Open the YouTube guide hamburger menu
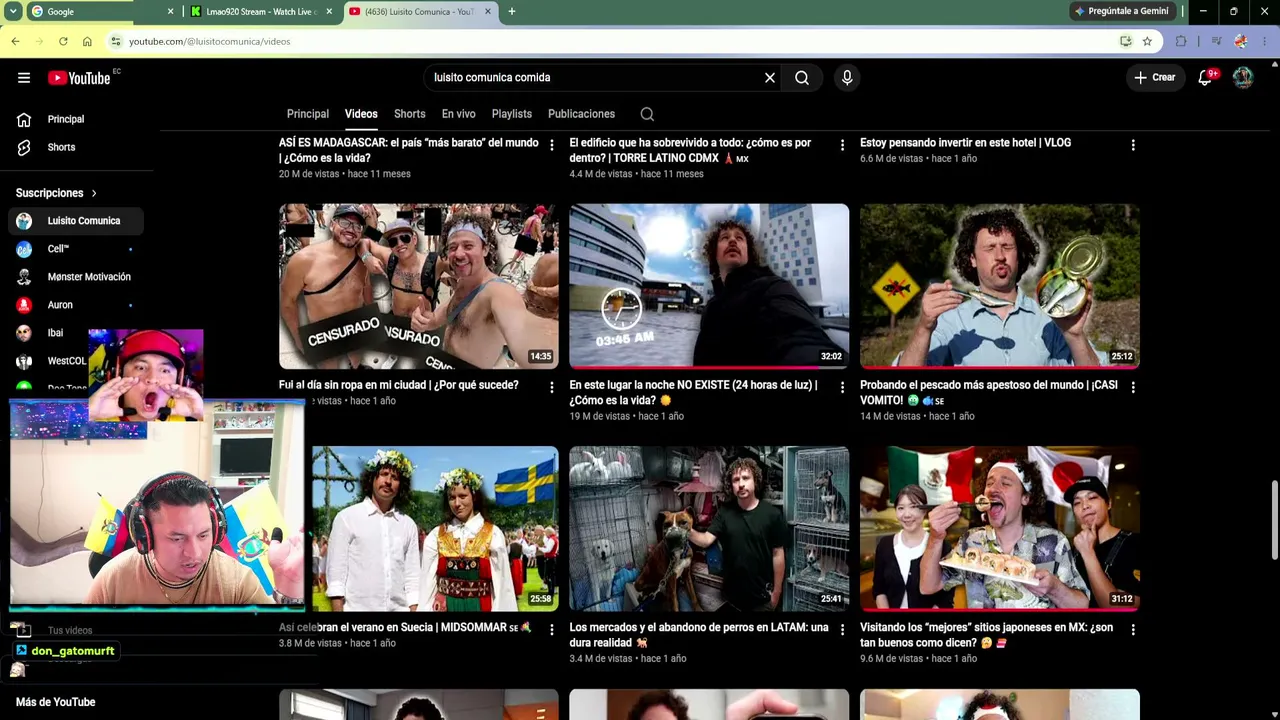The image size is (1280, 720). [24, 78]
